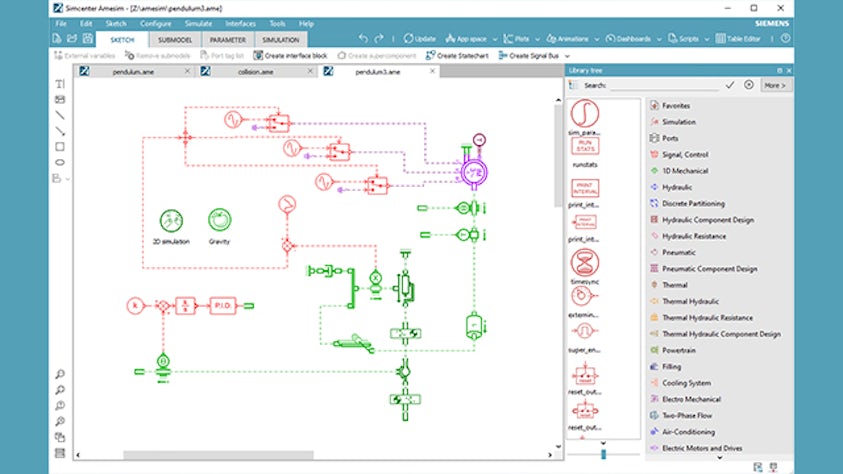843x474 pixels.
Task: Click the Library search input field
Action: (x=665, y=85)
